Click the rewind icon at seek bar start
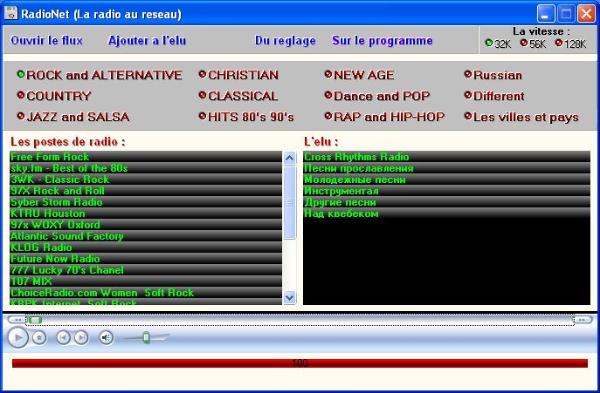This screenshot has height=393, width=600. (17, 320)
